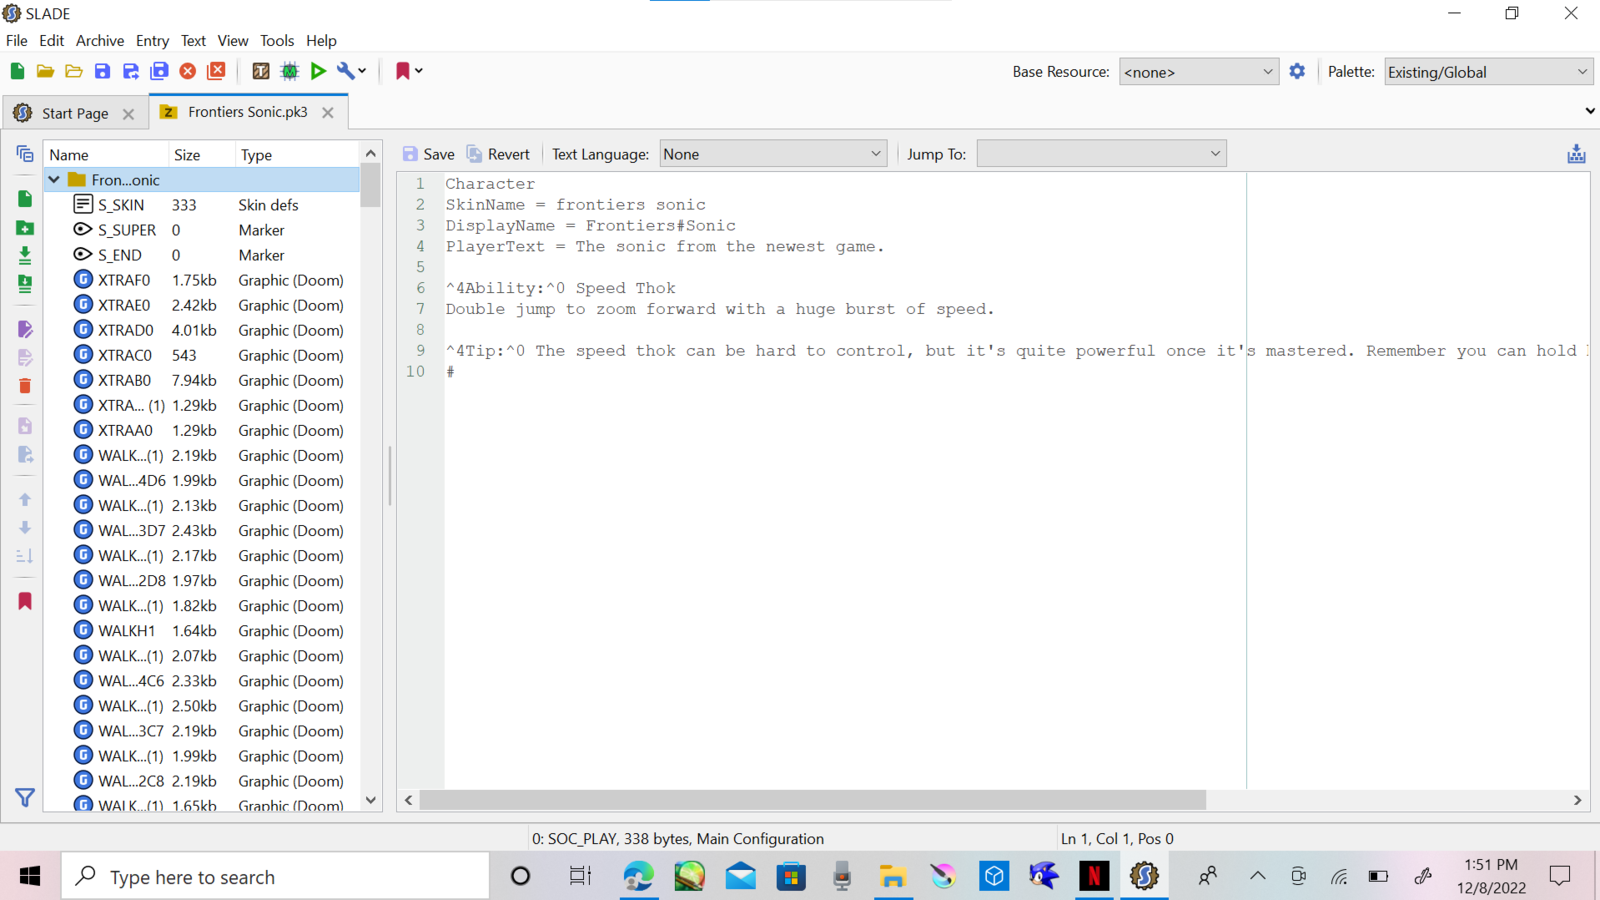Click the editor scroll right arrow
The height and width of the screenshot is (900, 1600).
click(1578, 800)
